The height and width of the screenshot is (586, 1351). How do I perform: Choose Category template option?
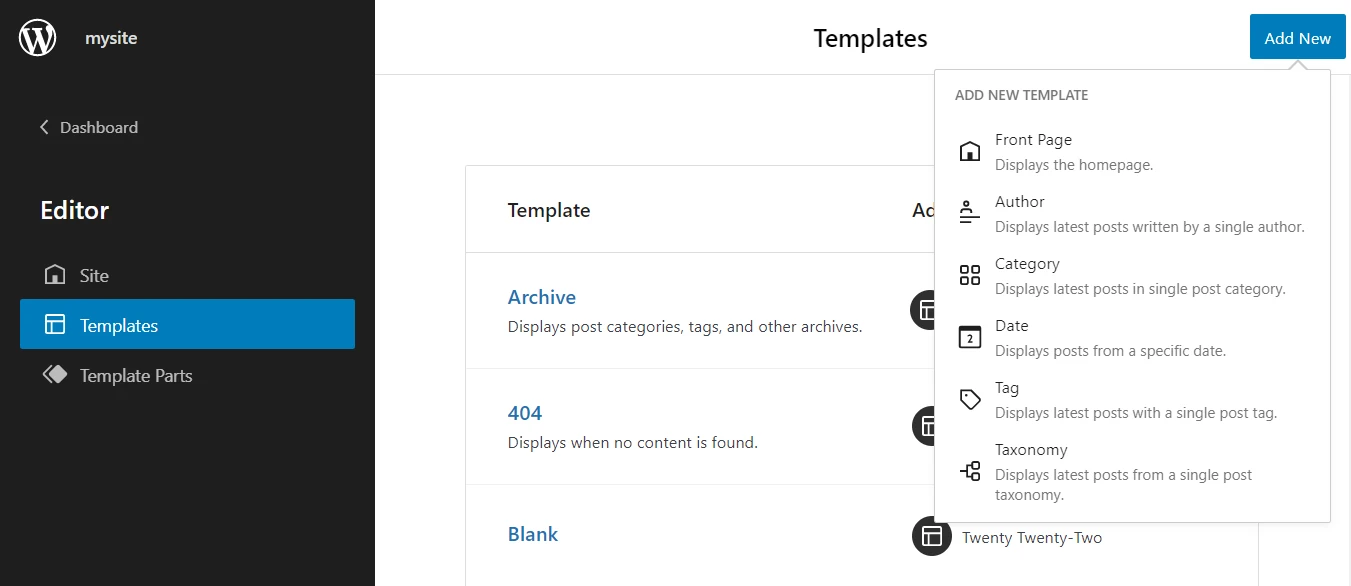click(x=1132, y=275)
